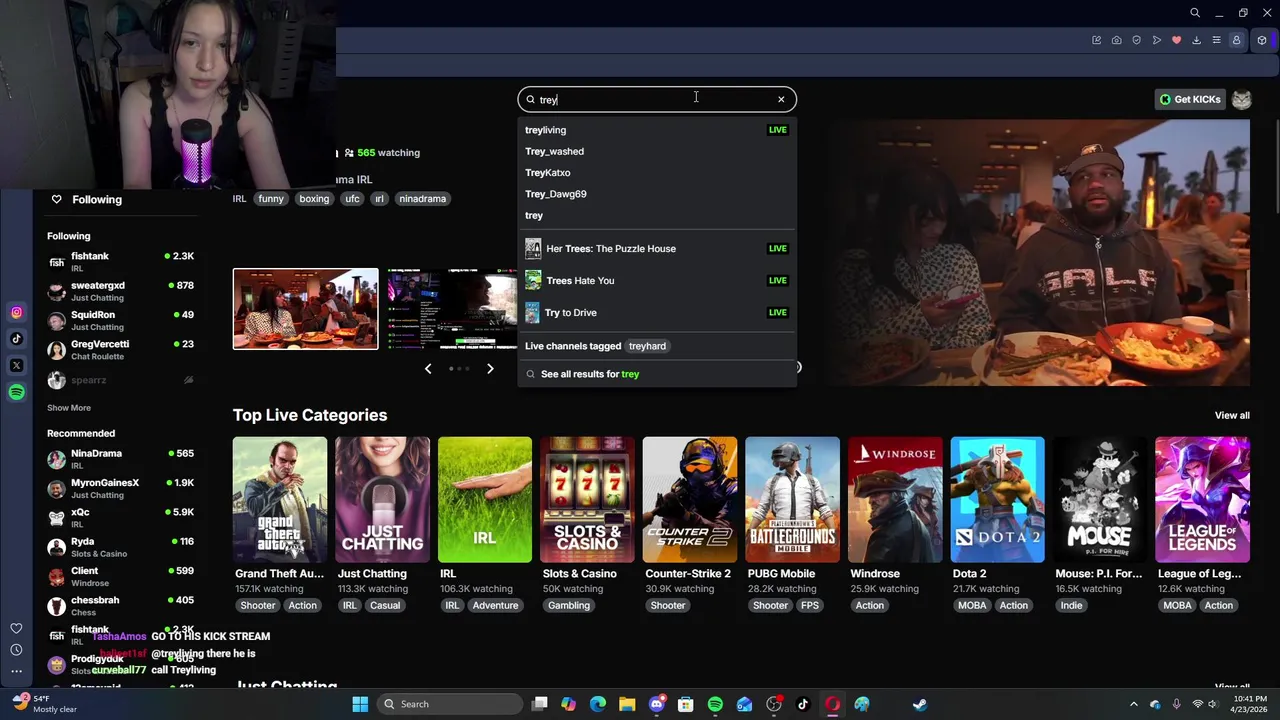Click the weather widget on taskbar
The height and width of the screenshot is (720, 1280).
pos(45,704)
